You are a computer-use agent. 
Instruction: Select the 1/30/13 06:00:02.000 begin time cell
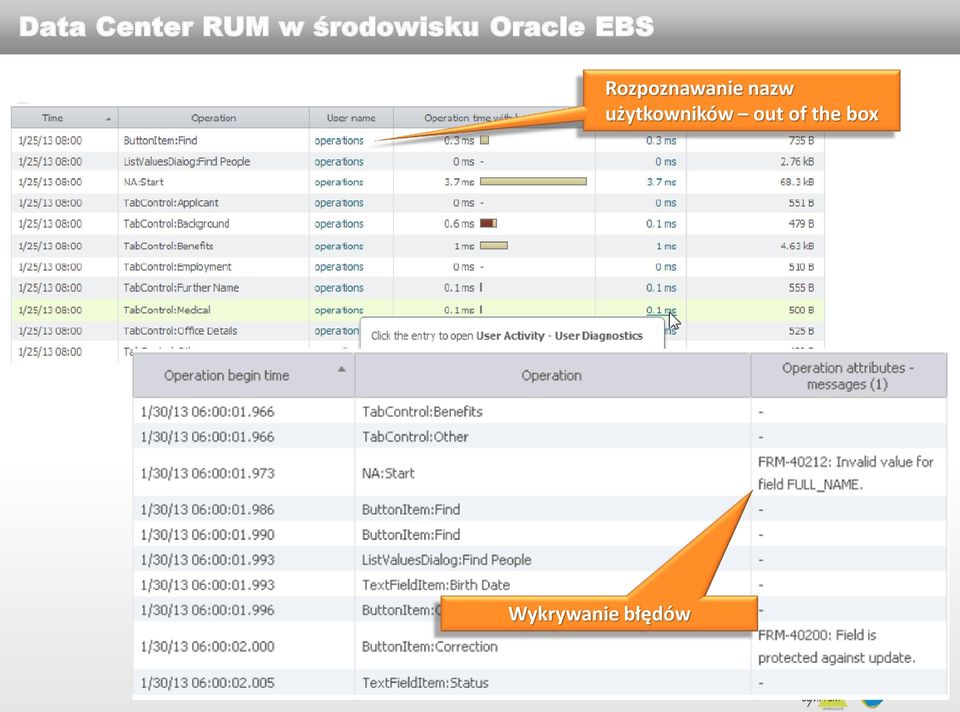pos(208,646)
